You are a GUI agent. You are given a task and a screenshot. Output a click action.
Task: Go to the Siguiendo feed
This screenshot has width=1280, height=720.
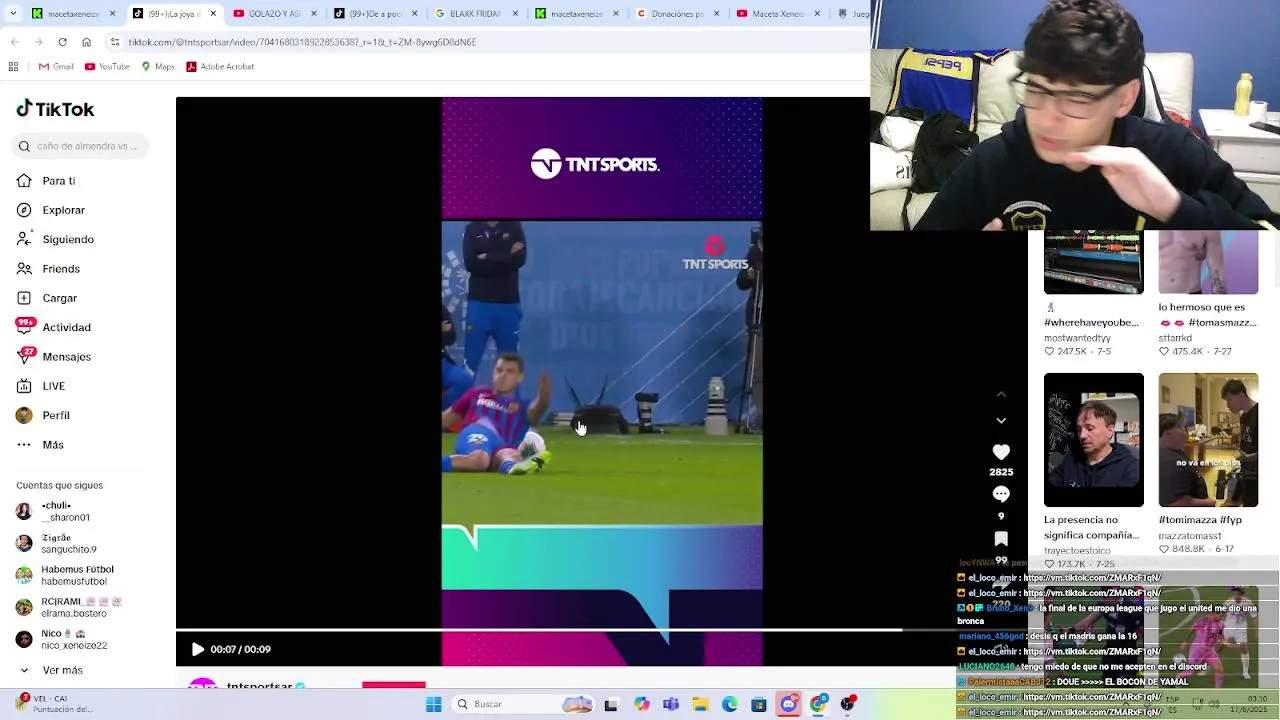pos(56,239)
